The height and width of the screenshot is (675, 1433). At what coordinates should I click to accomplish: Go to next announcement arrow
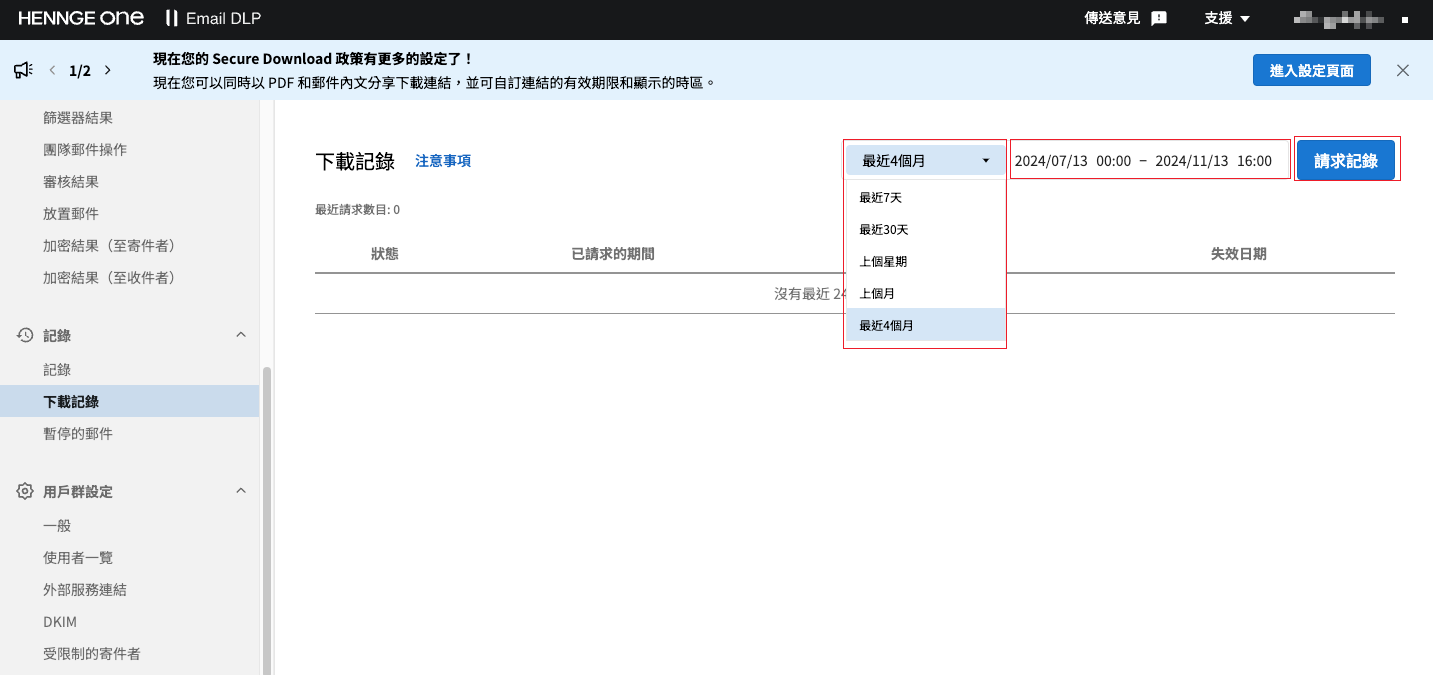click(x=108, y=70)
